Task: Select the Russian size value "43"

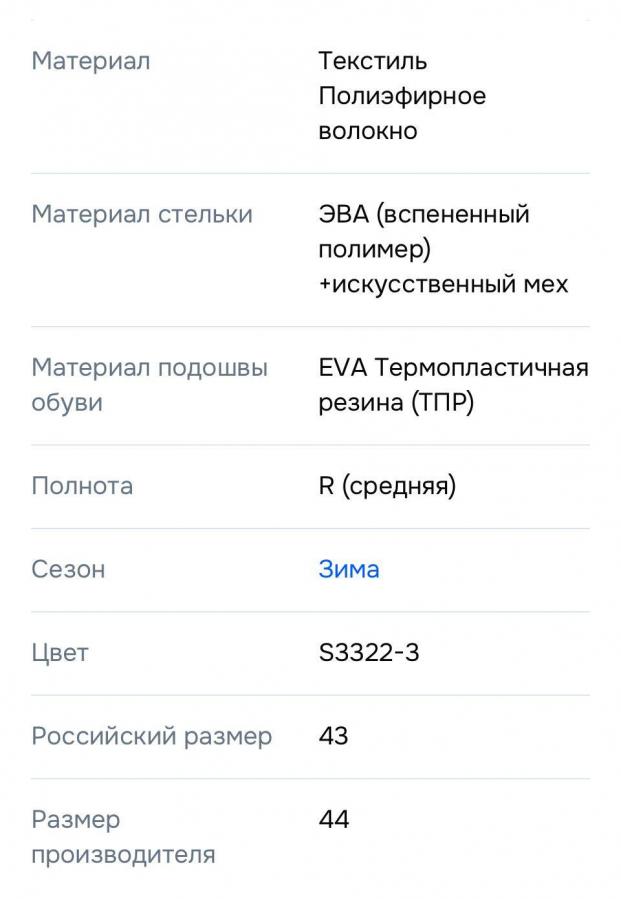Action: (x=334, y=736)
